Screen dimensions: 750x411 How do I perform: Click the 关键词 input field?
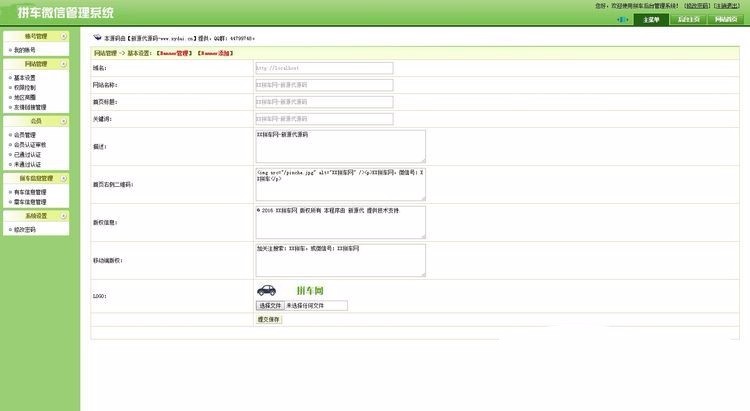(324, 119)
